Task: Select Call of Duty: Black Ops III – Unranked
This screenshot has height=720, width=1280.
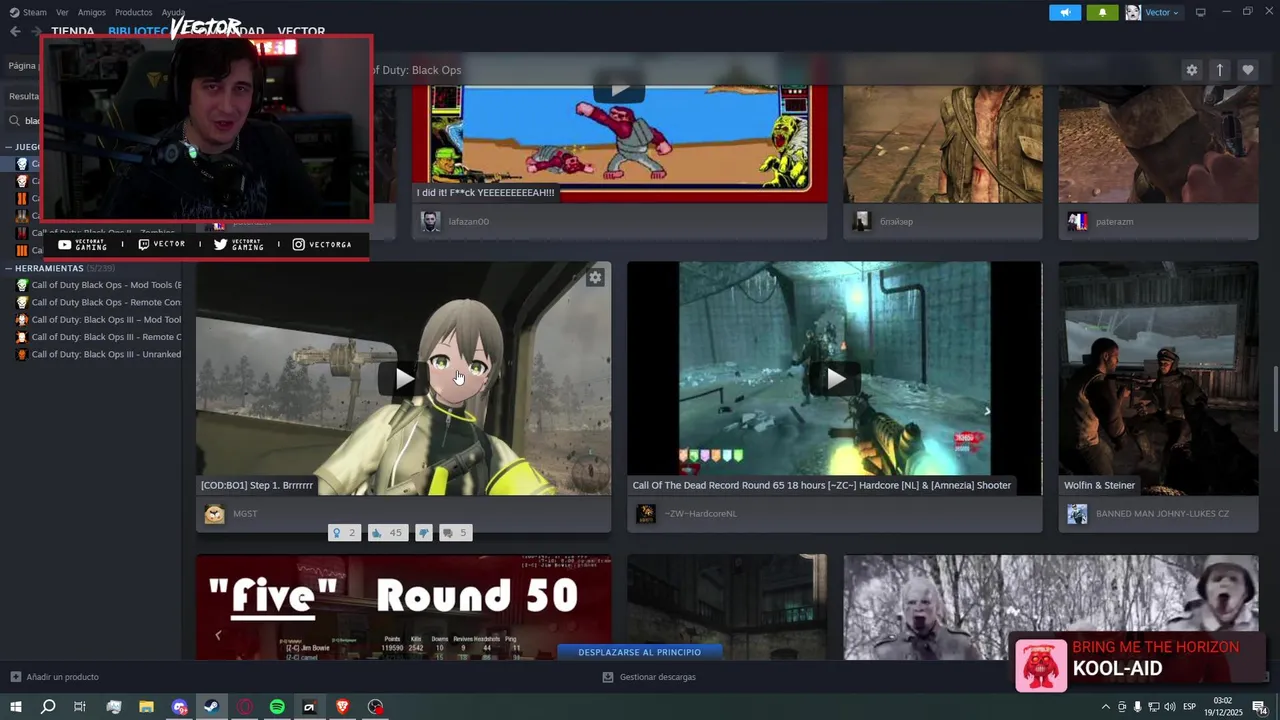Action: click(98, 354)
